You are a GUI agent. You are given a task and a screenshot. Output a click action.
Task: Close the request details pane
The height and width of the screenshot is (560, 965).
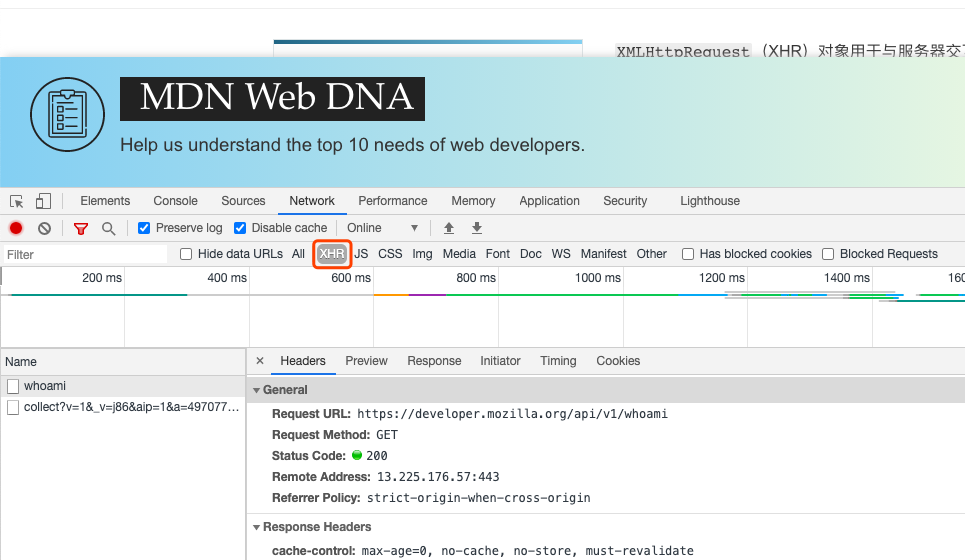point(260,361)
